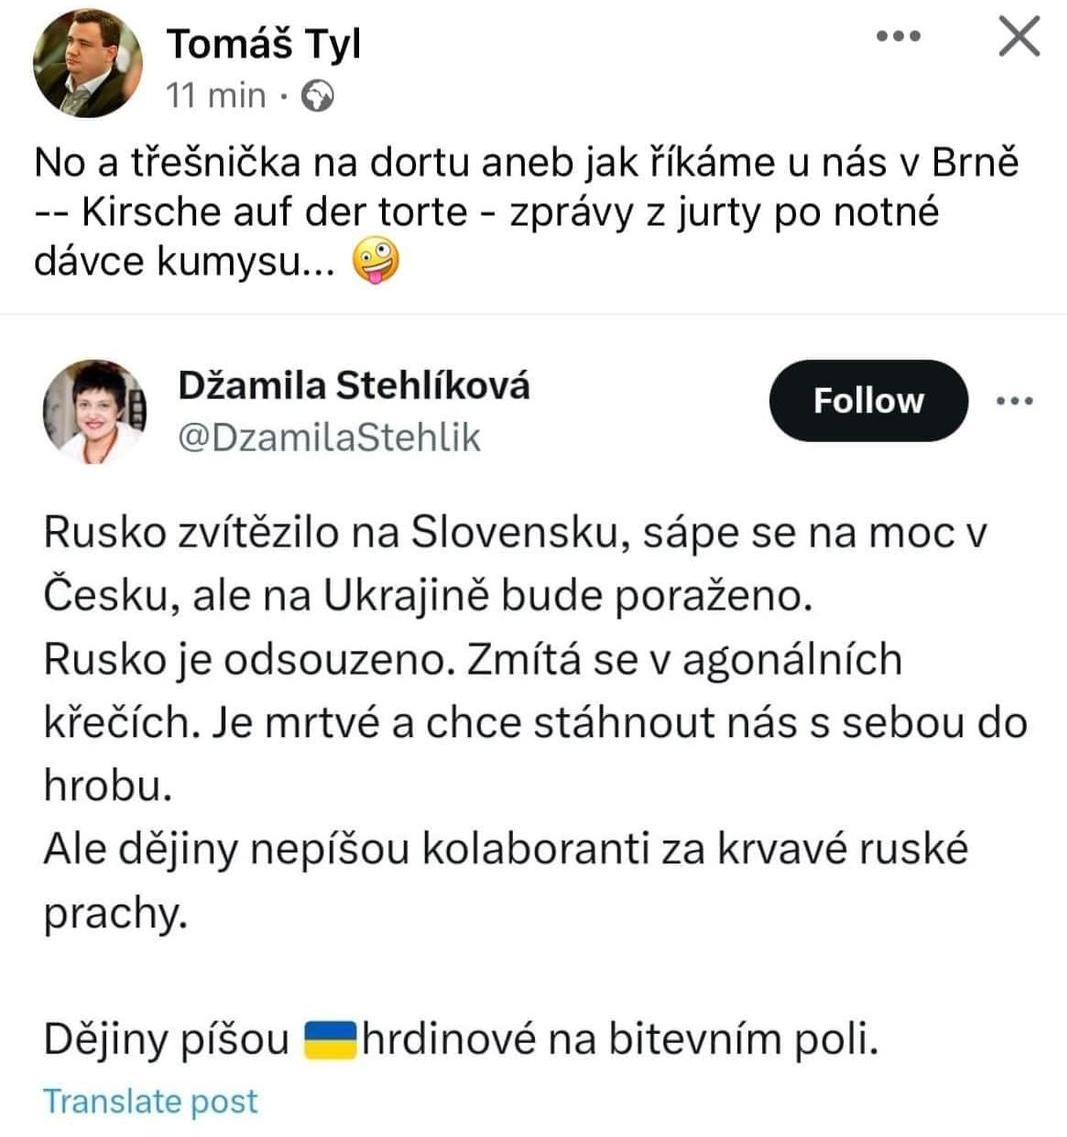Click the Ukrainian flag emoji
Image resolution: width=1067 pixels, height=1137 pixels.
click(329, 1039)
